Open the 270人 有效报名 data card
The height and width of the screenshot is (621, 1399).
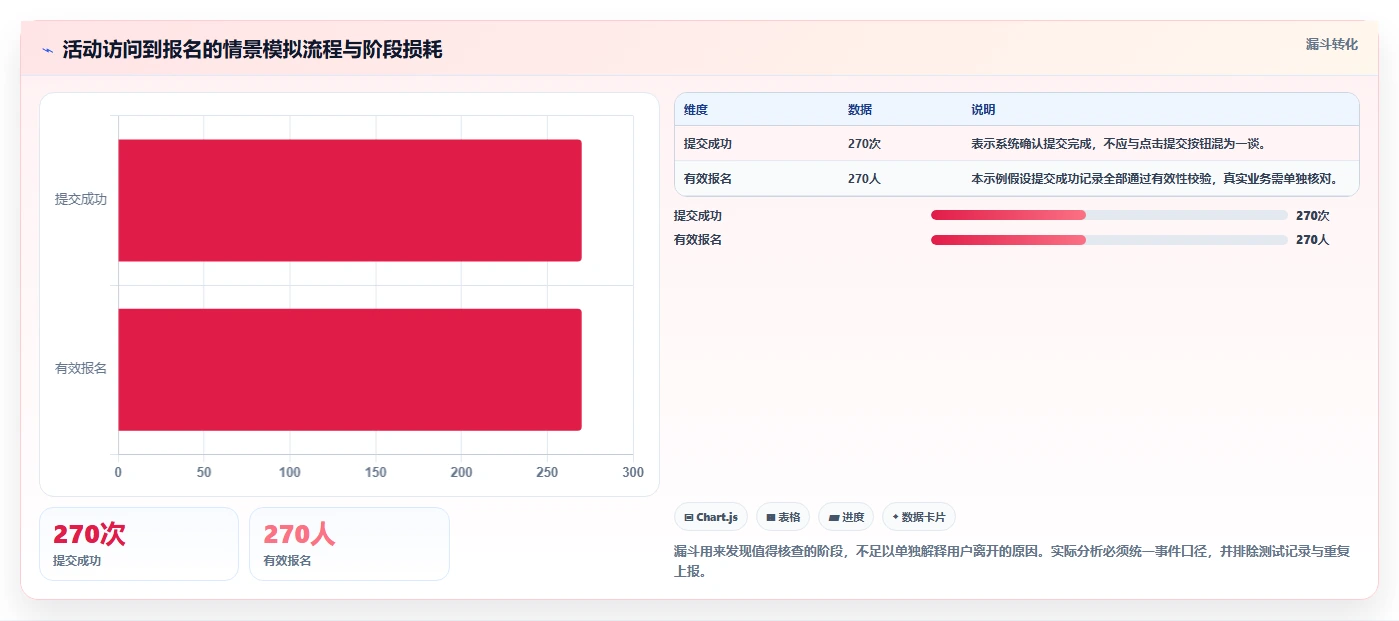pos(349,544)
